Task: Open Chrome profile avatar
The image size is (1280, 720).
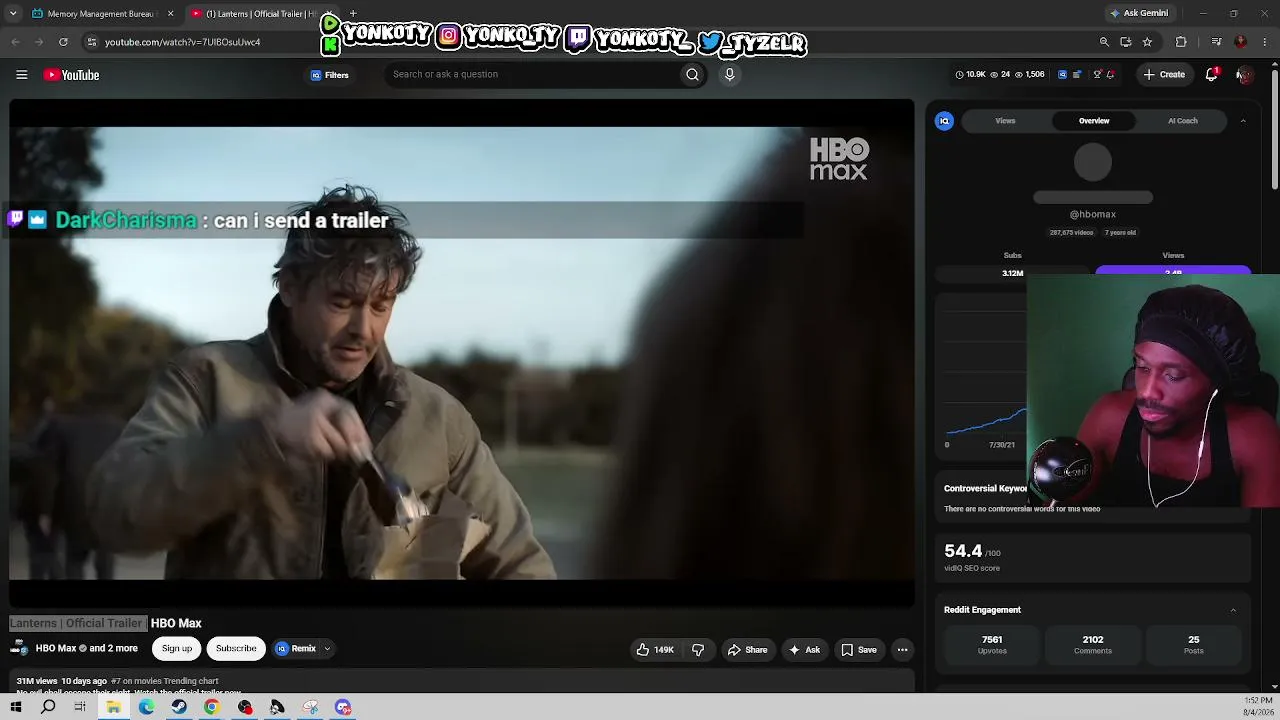Action: click(1241, 42)
